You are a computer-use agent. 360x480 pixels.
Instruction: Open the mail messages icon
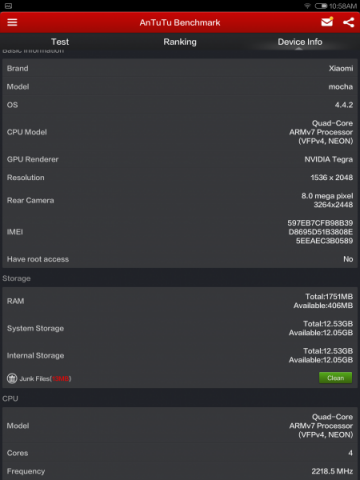click(x=327, y=22)
